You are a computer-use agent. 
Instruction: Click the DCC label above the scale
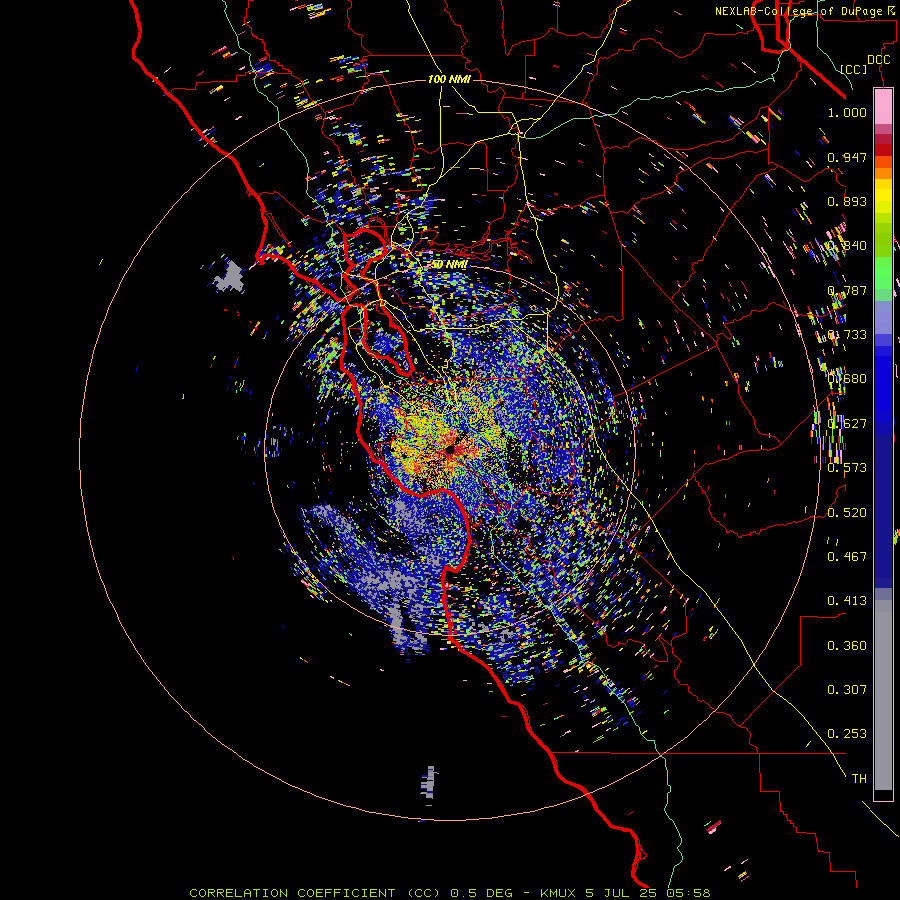pos(879,60)
